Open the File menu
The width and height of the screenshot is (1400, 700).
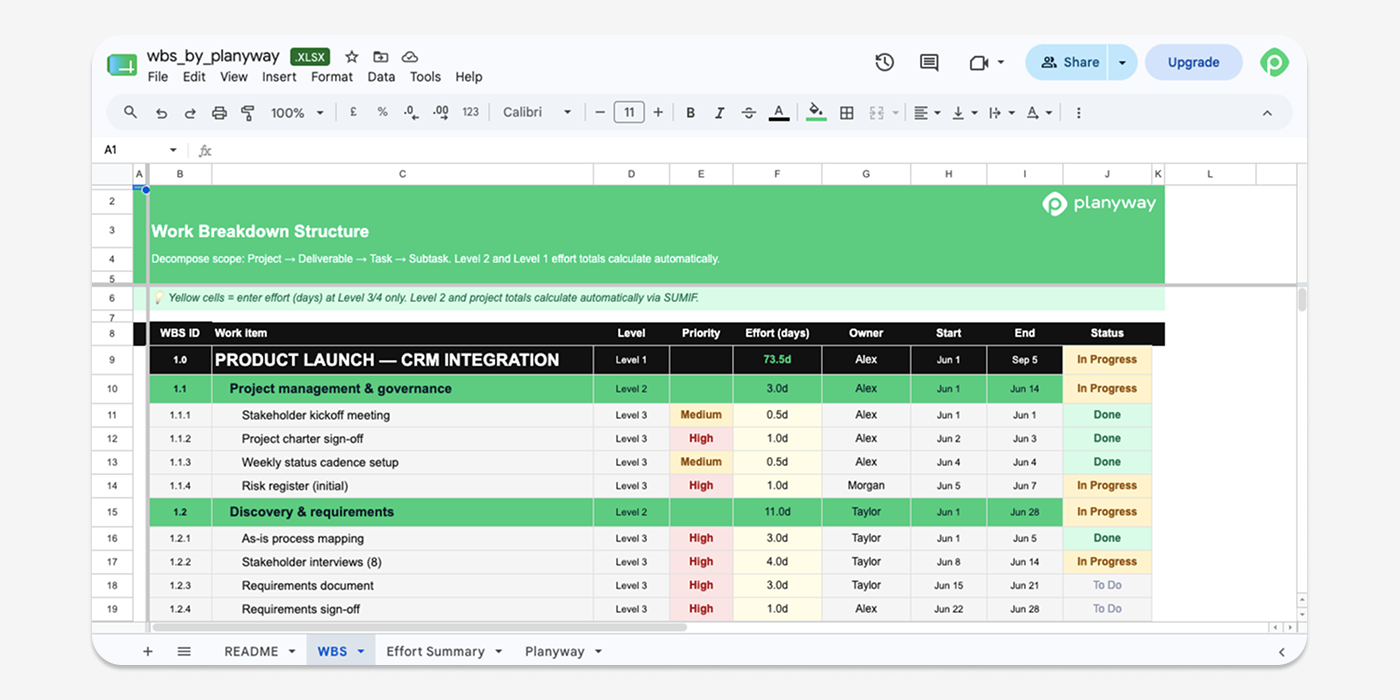click(x=157, y=77)
